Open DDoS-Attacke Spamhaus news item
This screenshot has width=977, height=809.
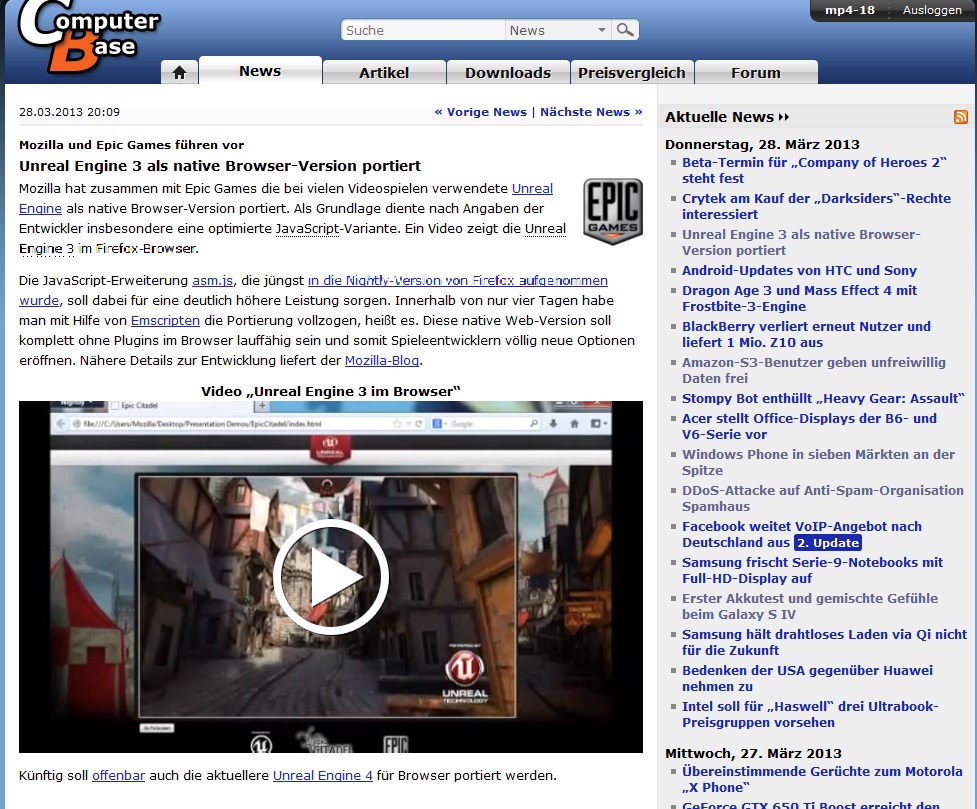coord(823,499)
